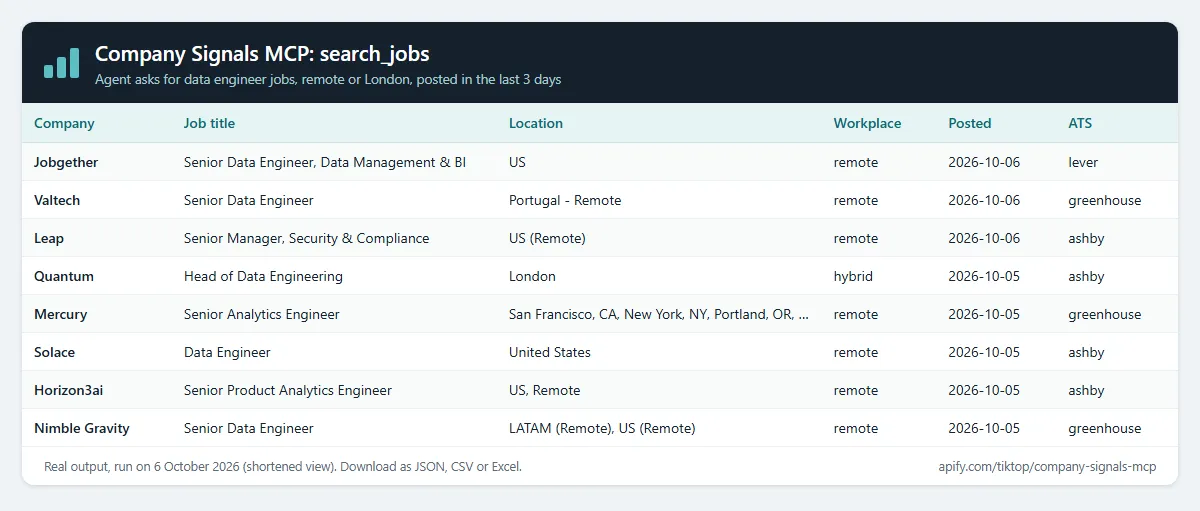Click 'ashby' ATS in Leap row
The height and width of the screenshot is (511, 1200).
click(x=1086, y=238)
